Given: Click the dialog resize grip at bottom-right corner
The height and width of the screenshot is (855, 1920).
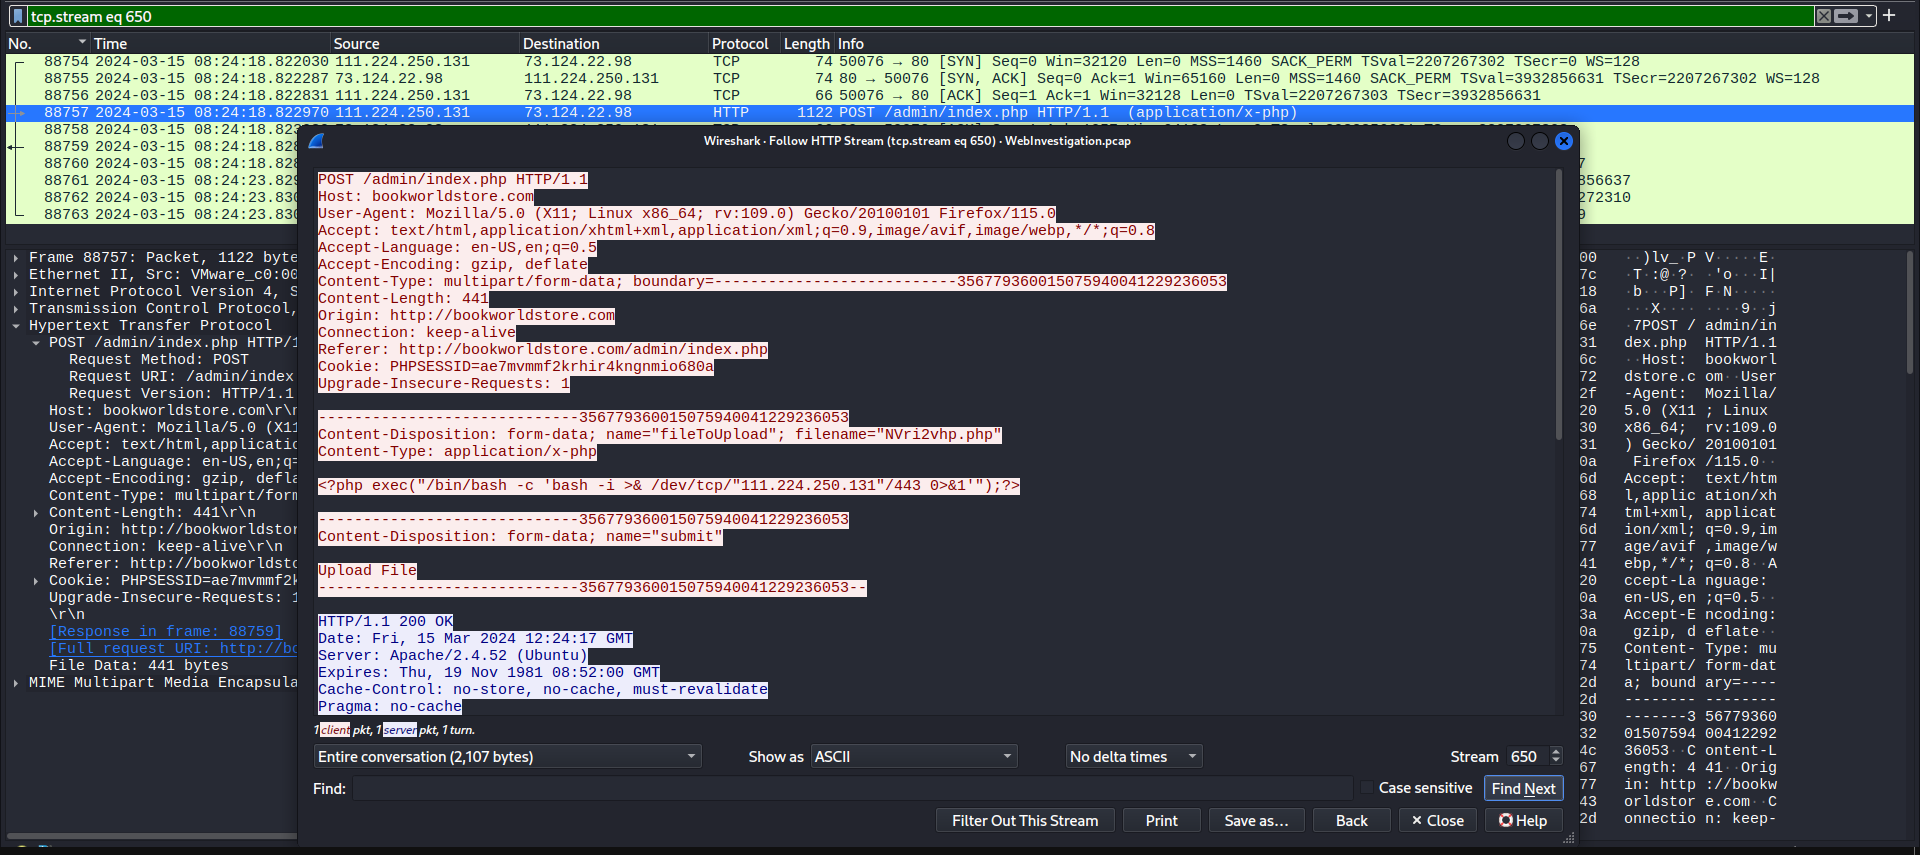Looking at the screenshot, I should click(1569, 838).
